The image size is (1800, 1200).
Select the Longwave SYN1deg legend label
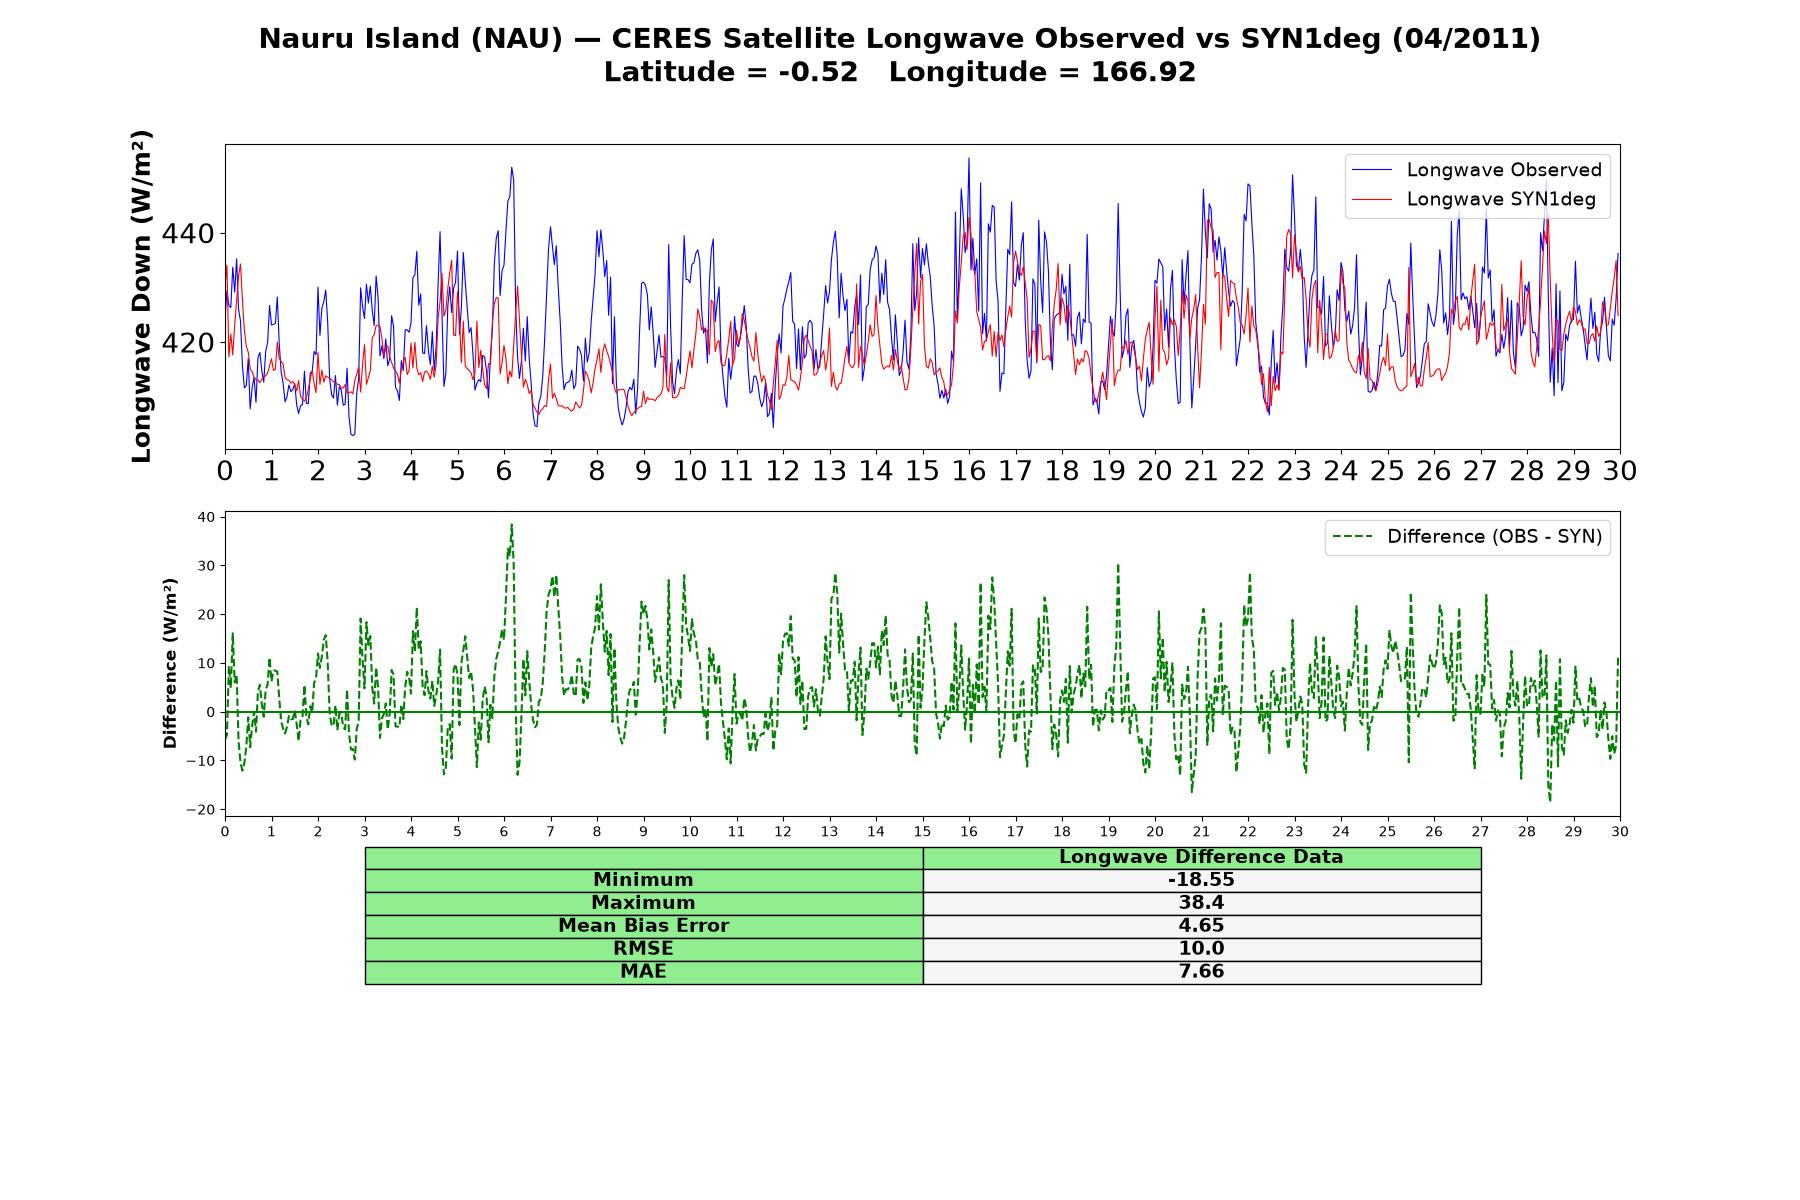click(1501, 199)
